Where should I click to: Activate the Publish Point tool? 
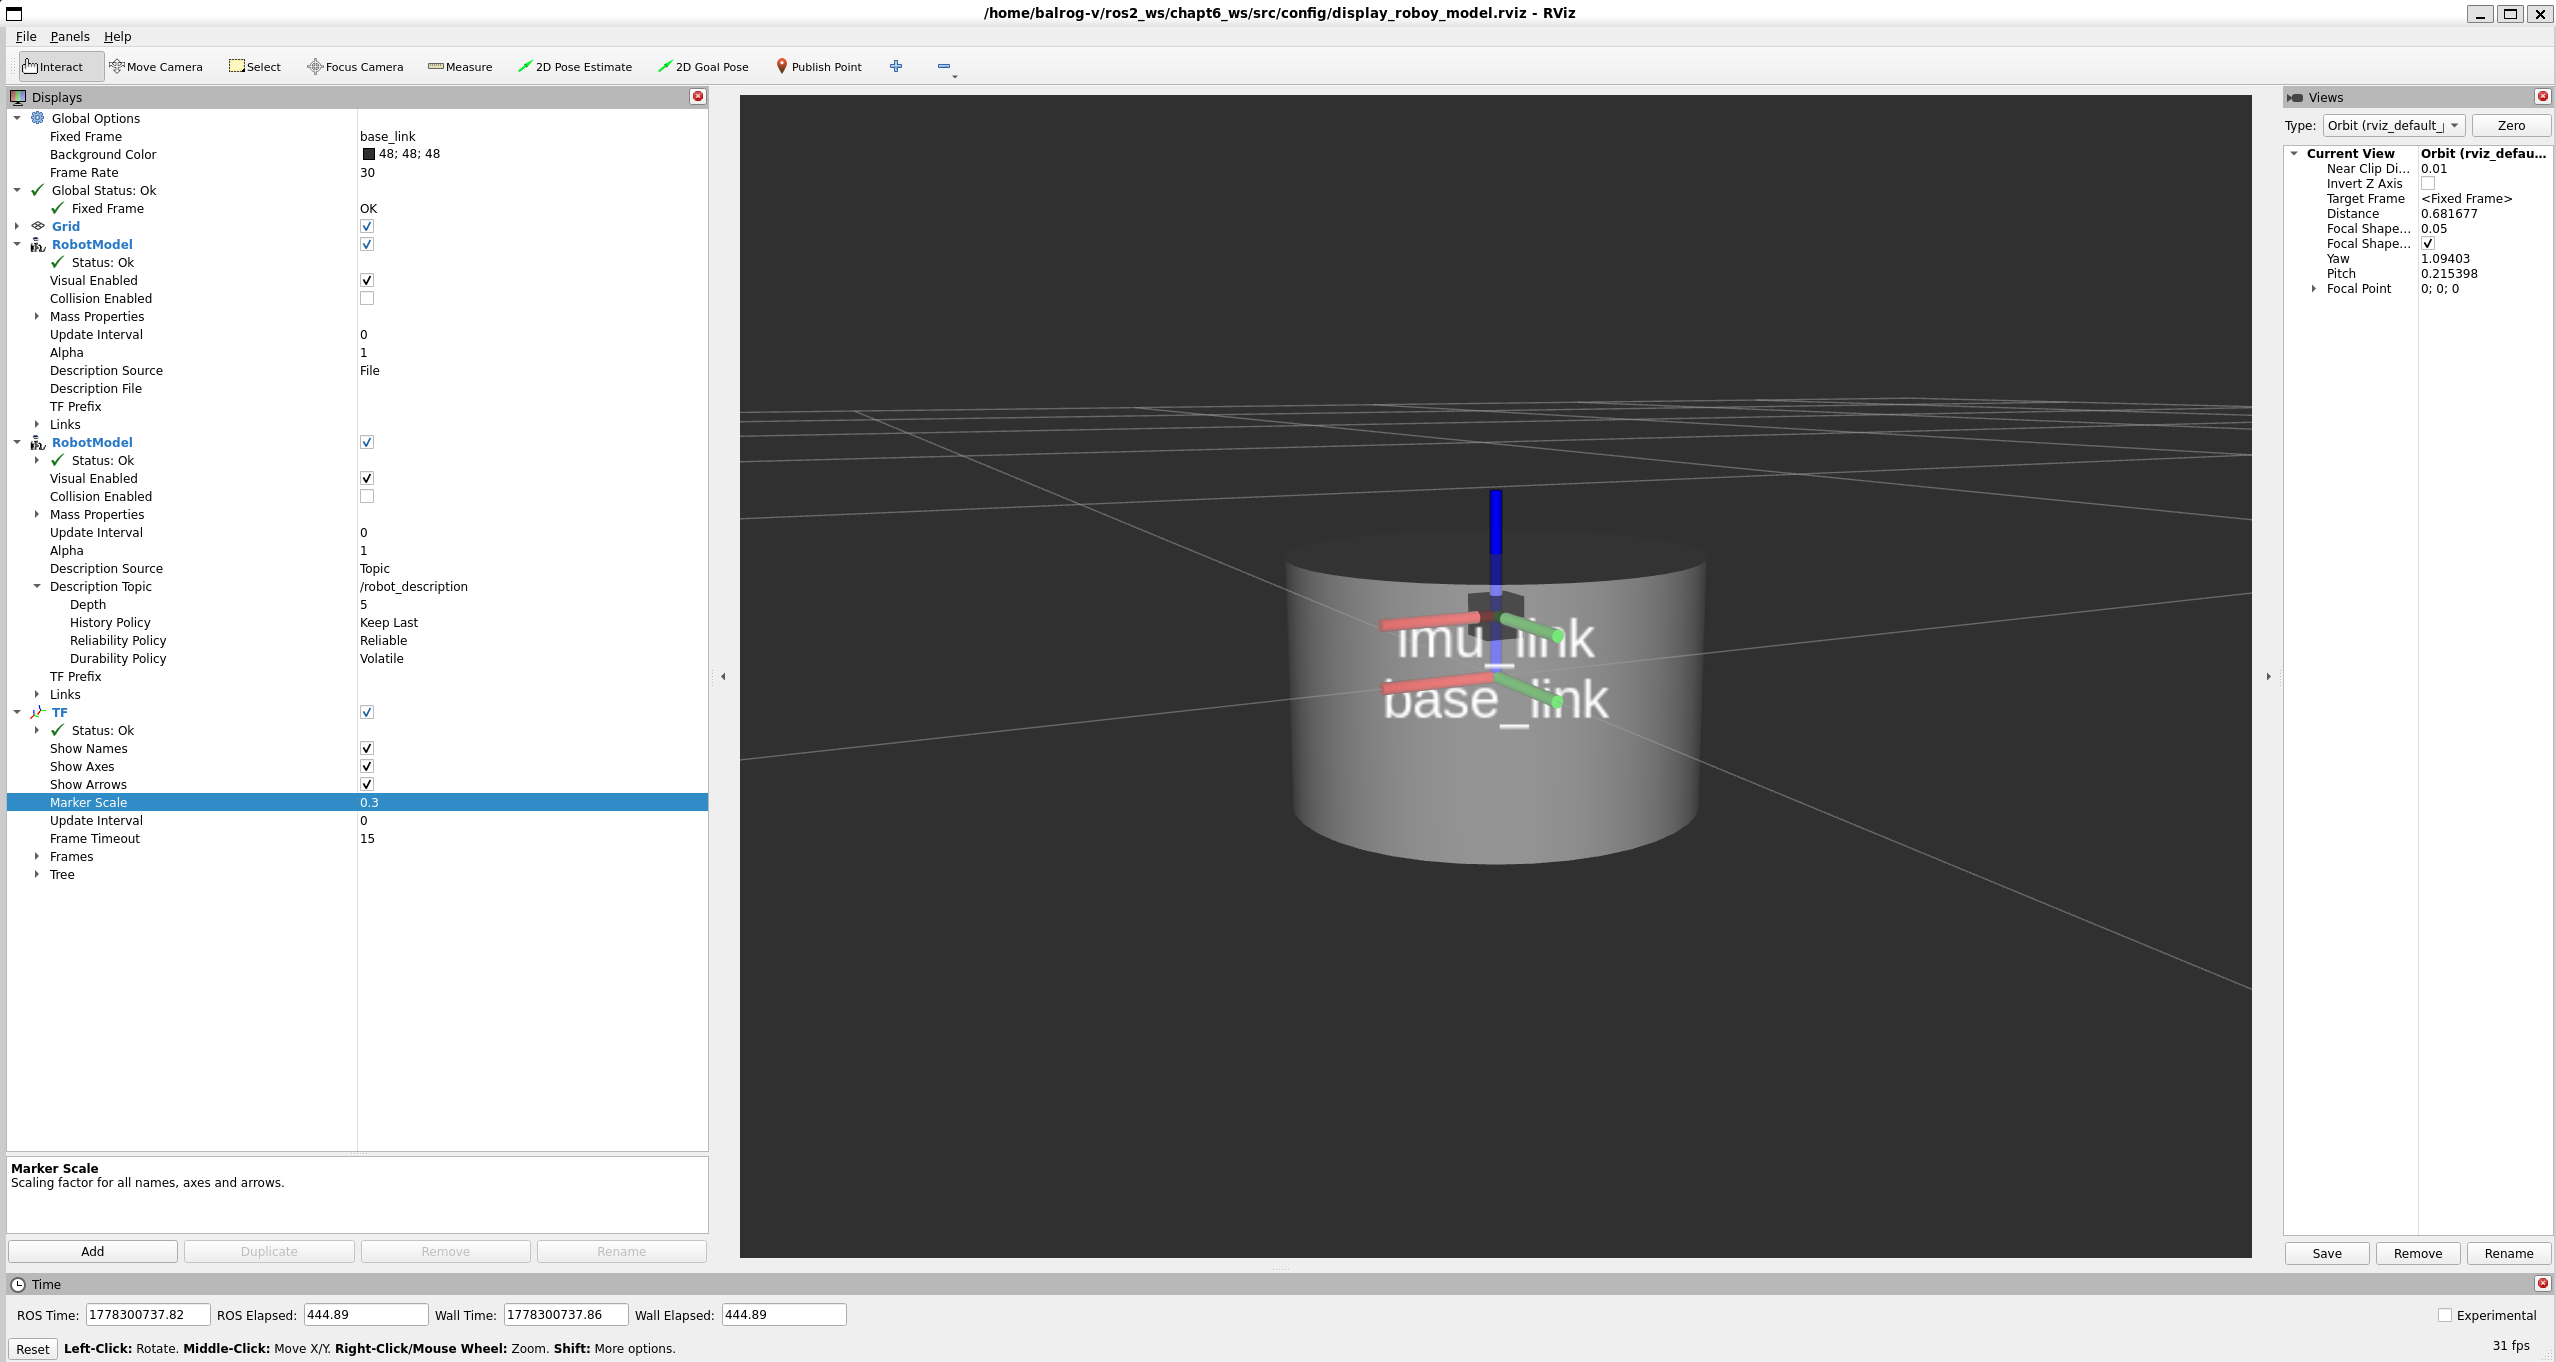pos(819,67)
